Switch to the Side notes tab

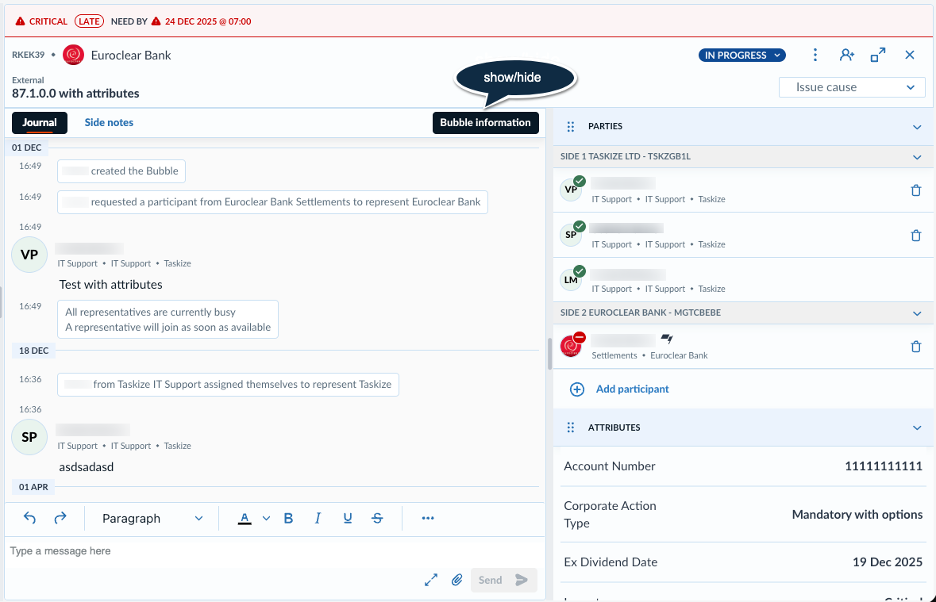click(x=109, y=122)
